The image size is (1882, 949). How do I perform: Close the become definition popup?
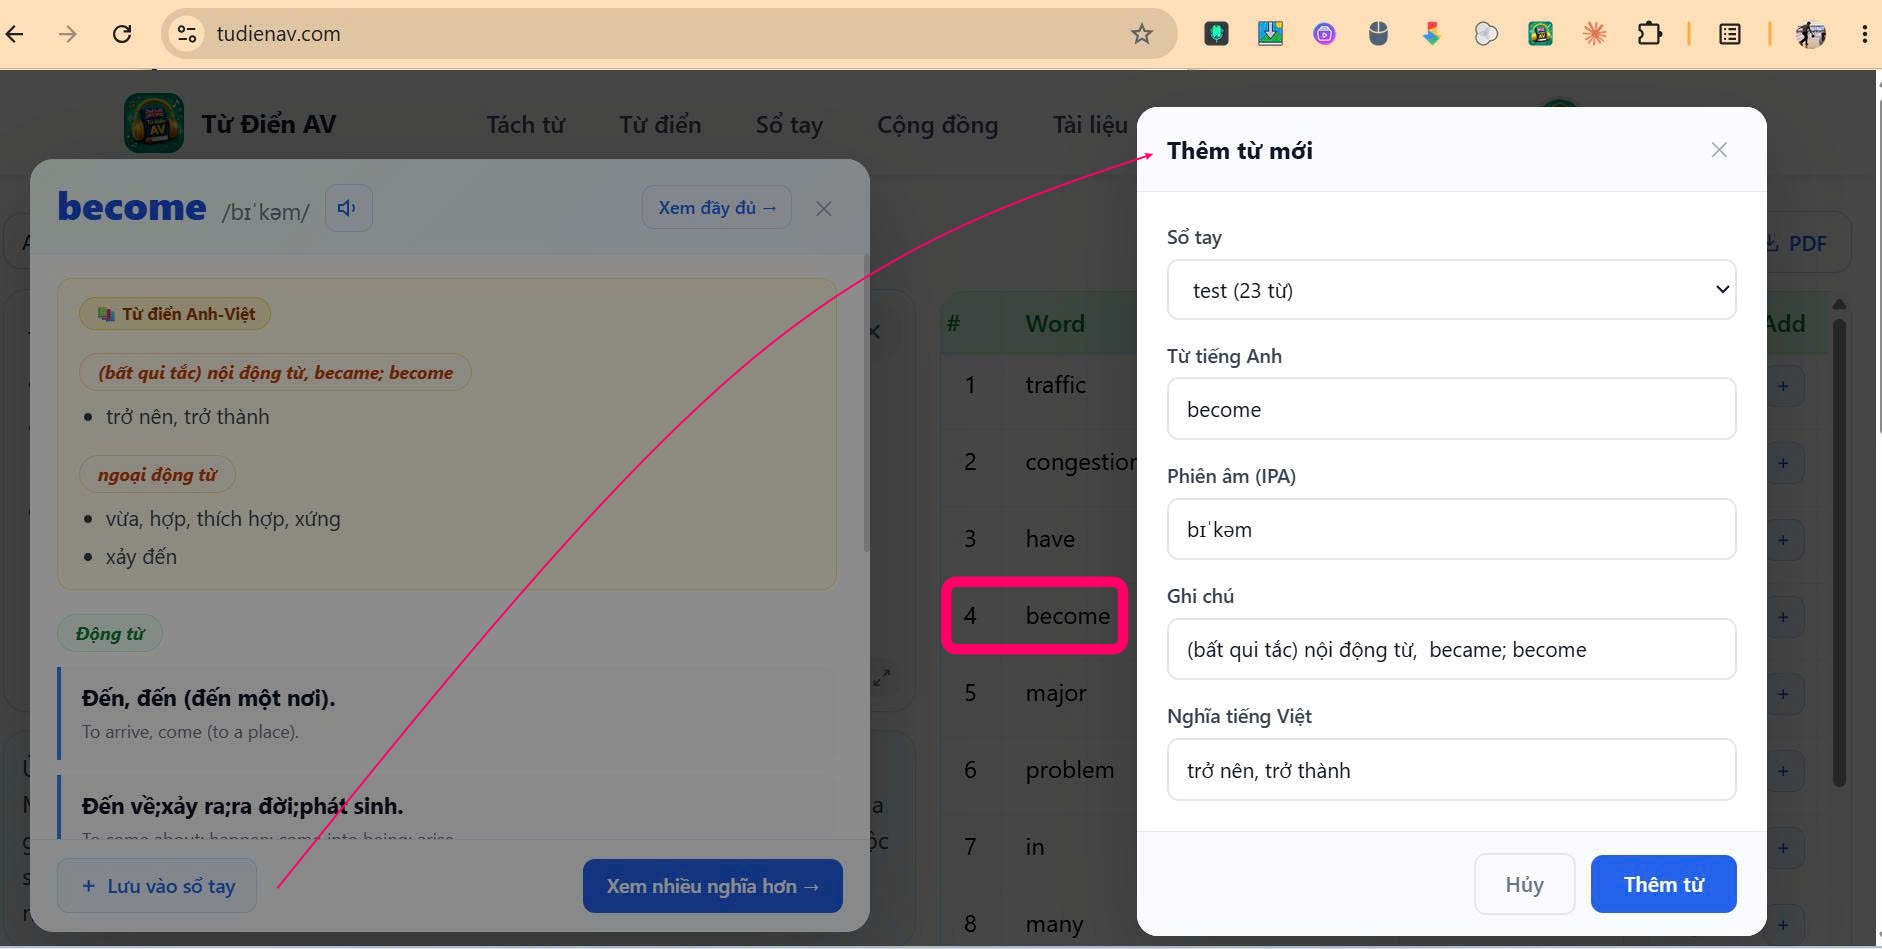(x=823, y=208)
